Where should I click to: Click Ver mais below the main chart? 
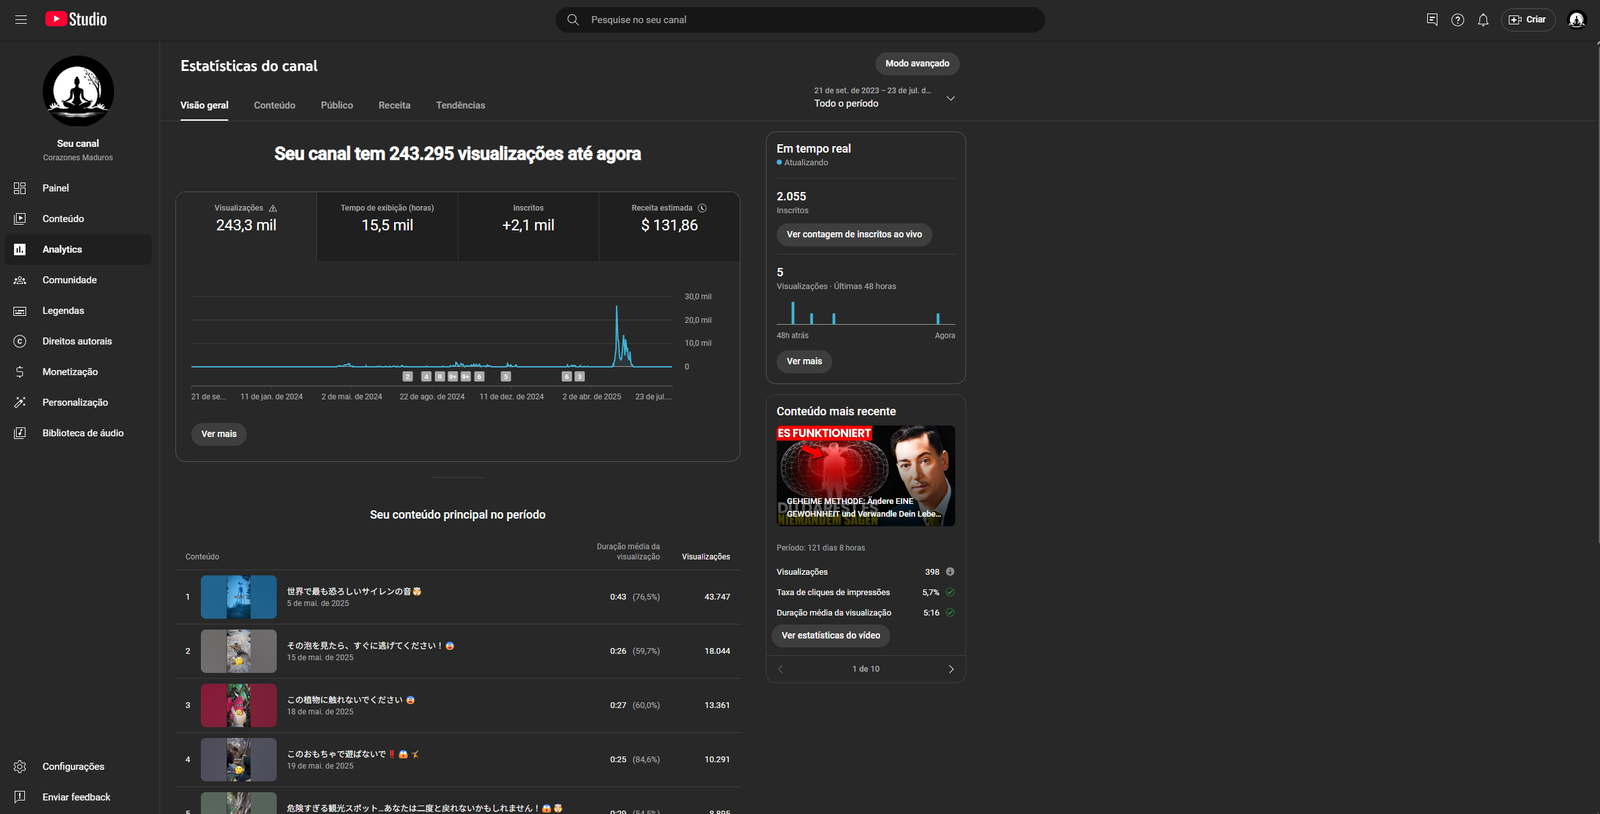[219, 434]
